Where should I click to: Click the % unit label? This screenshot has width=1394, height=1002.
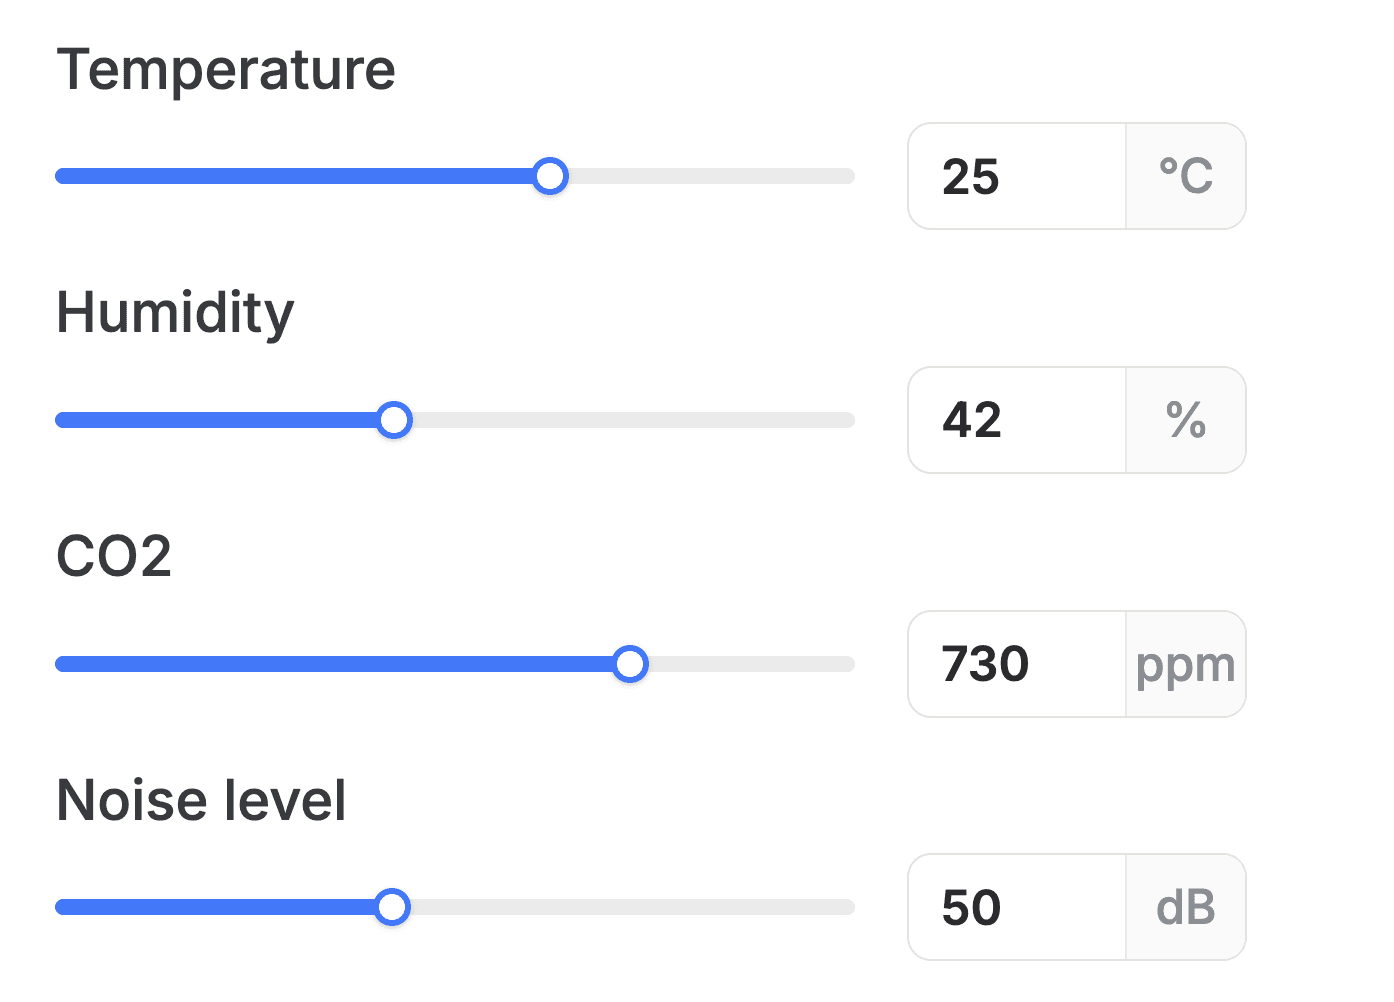point(1186,420)
